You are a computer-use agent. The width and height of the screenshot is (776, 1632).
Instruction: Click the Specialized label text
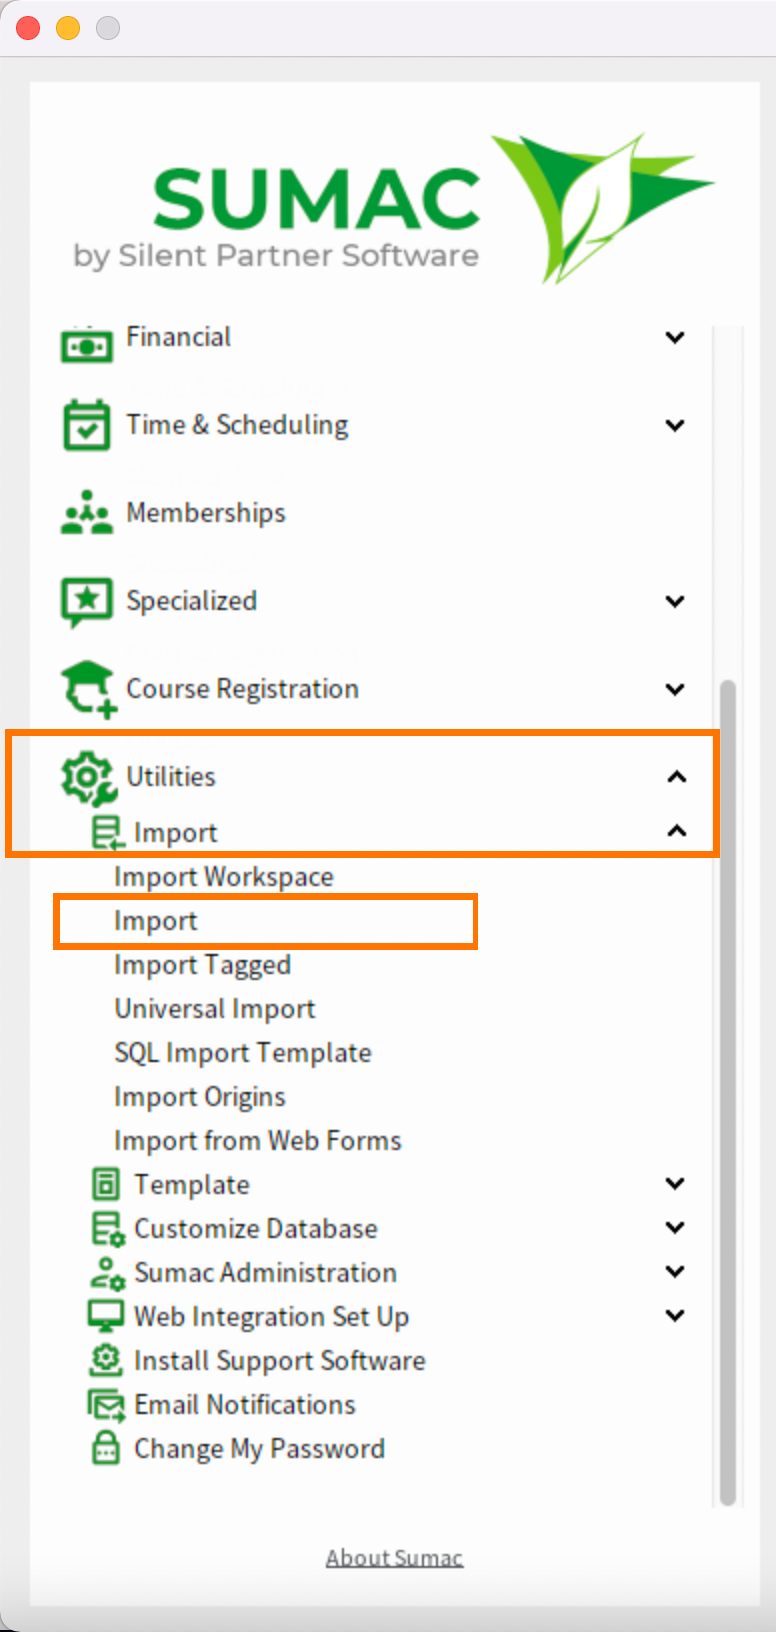tap(192, 601)
